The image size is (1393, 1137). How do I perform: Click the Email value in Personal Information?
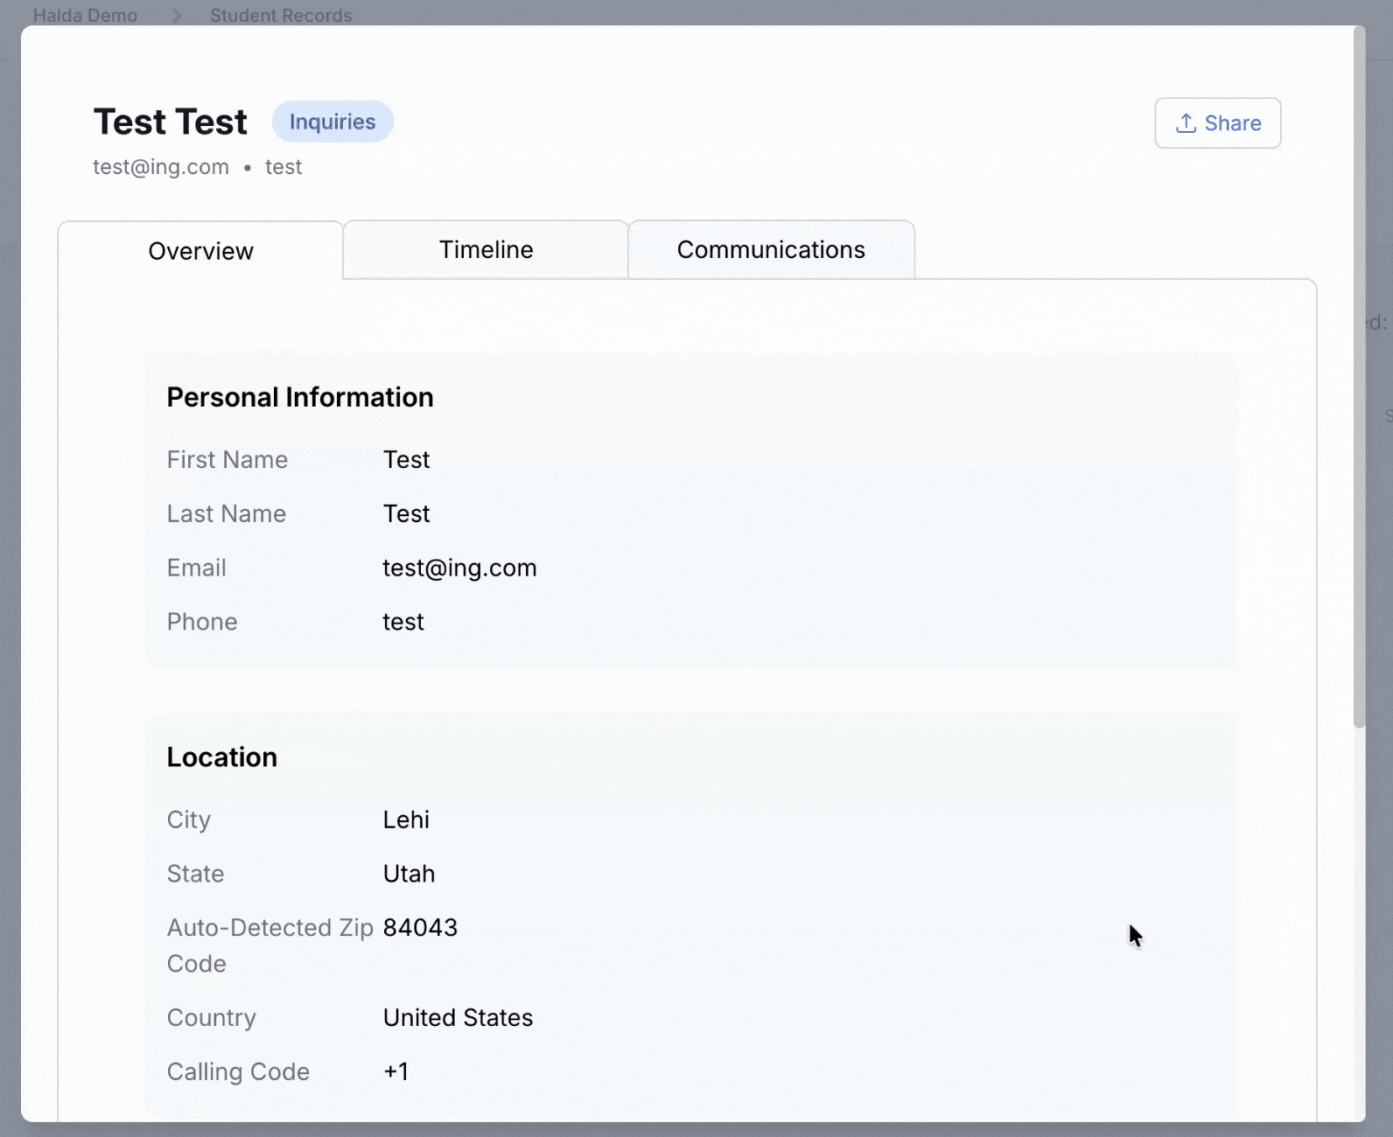459,568
